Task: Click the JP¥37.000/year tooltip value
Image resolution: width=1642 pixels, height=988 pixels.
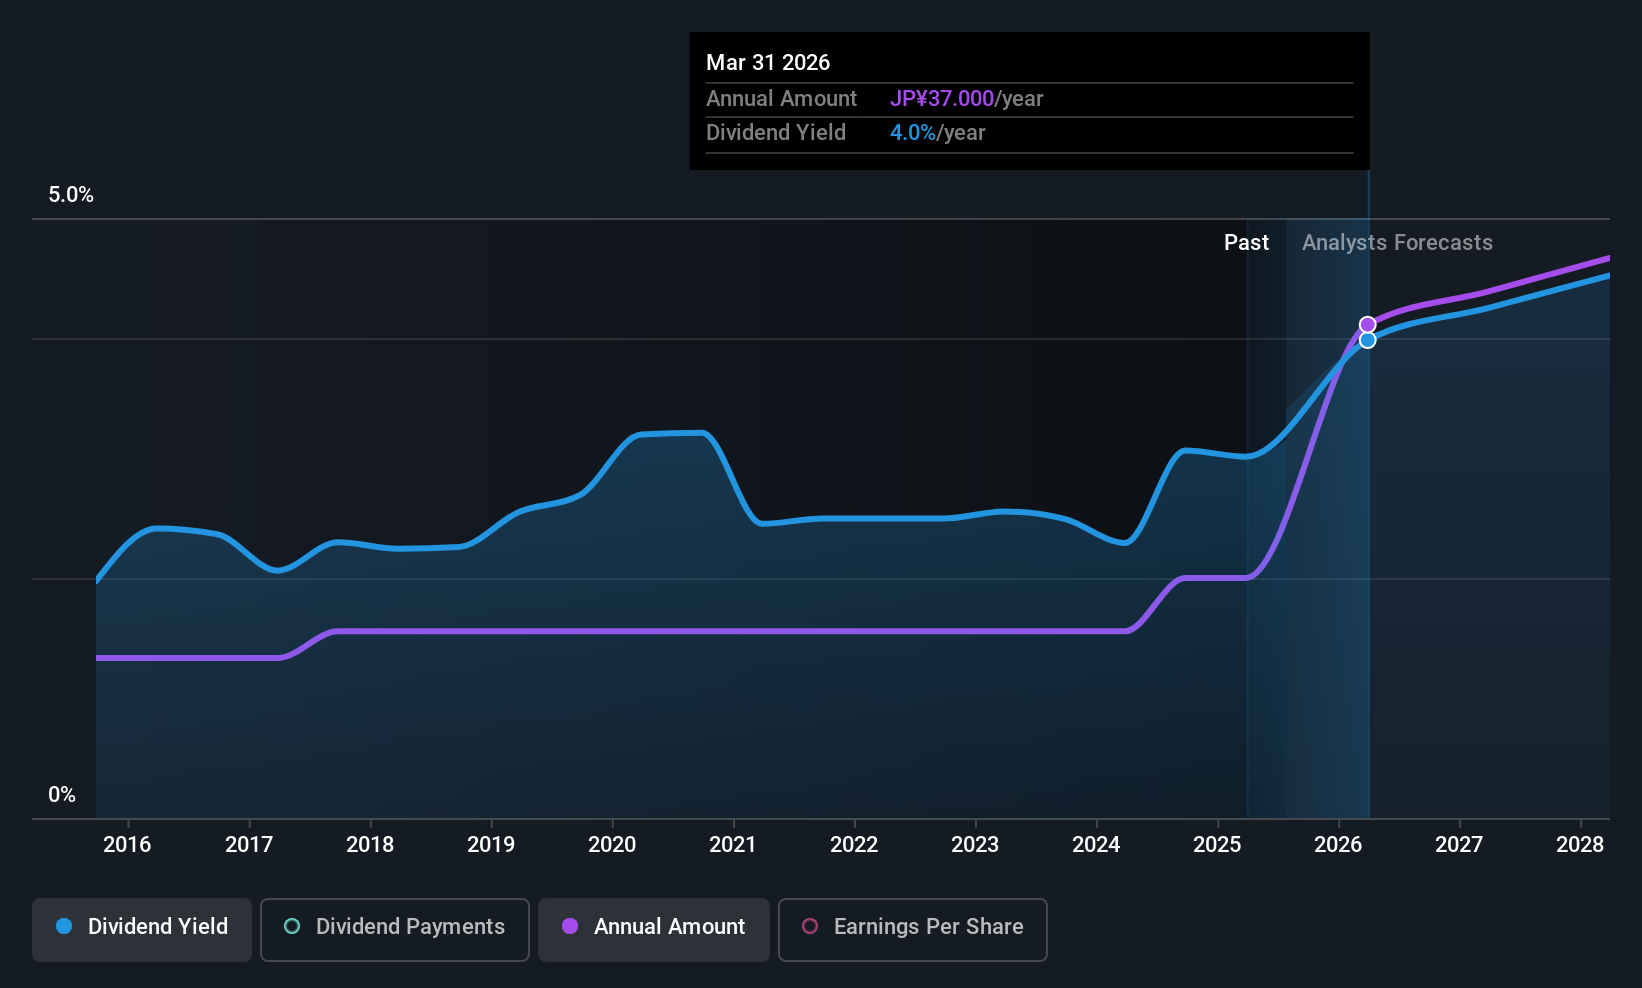Action: point(966,99)
